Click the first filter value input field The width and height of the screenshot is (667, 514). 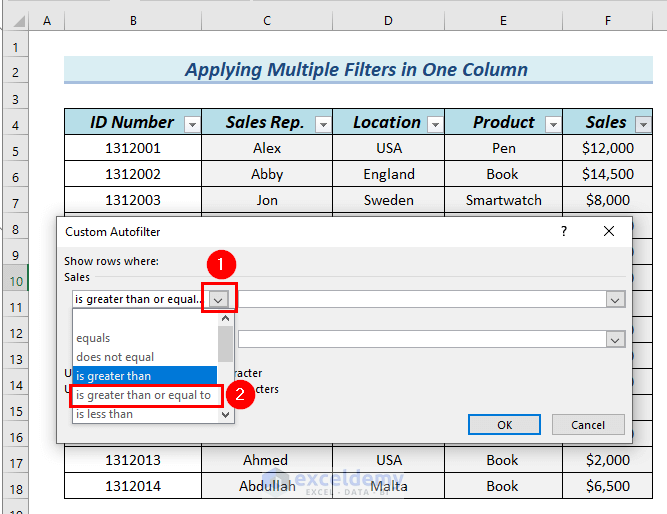(x=420, y=299)
